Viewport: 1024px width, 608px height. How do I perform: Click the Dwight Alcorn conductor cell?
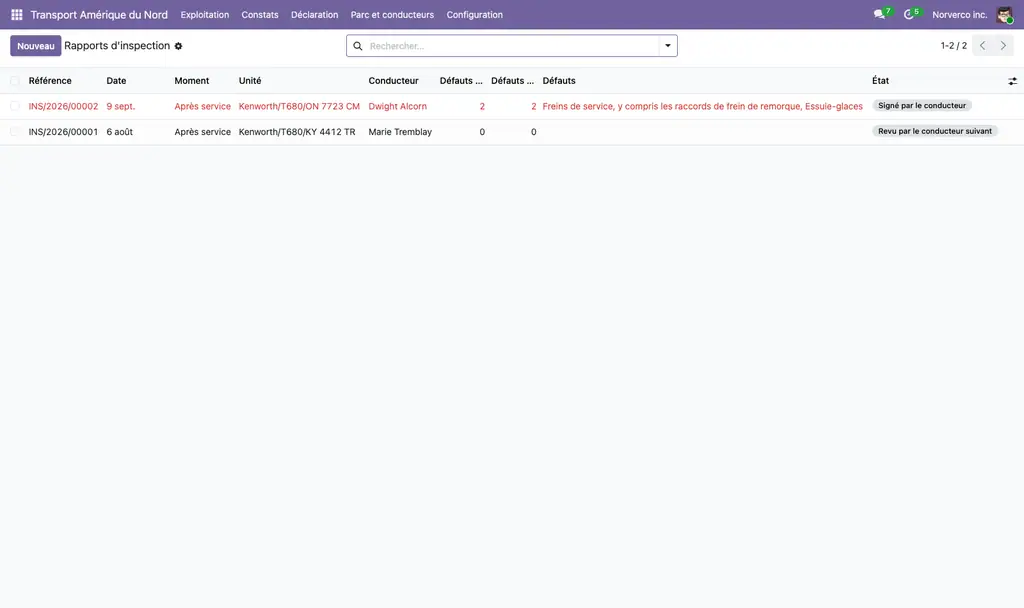point(397,106)
